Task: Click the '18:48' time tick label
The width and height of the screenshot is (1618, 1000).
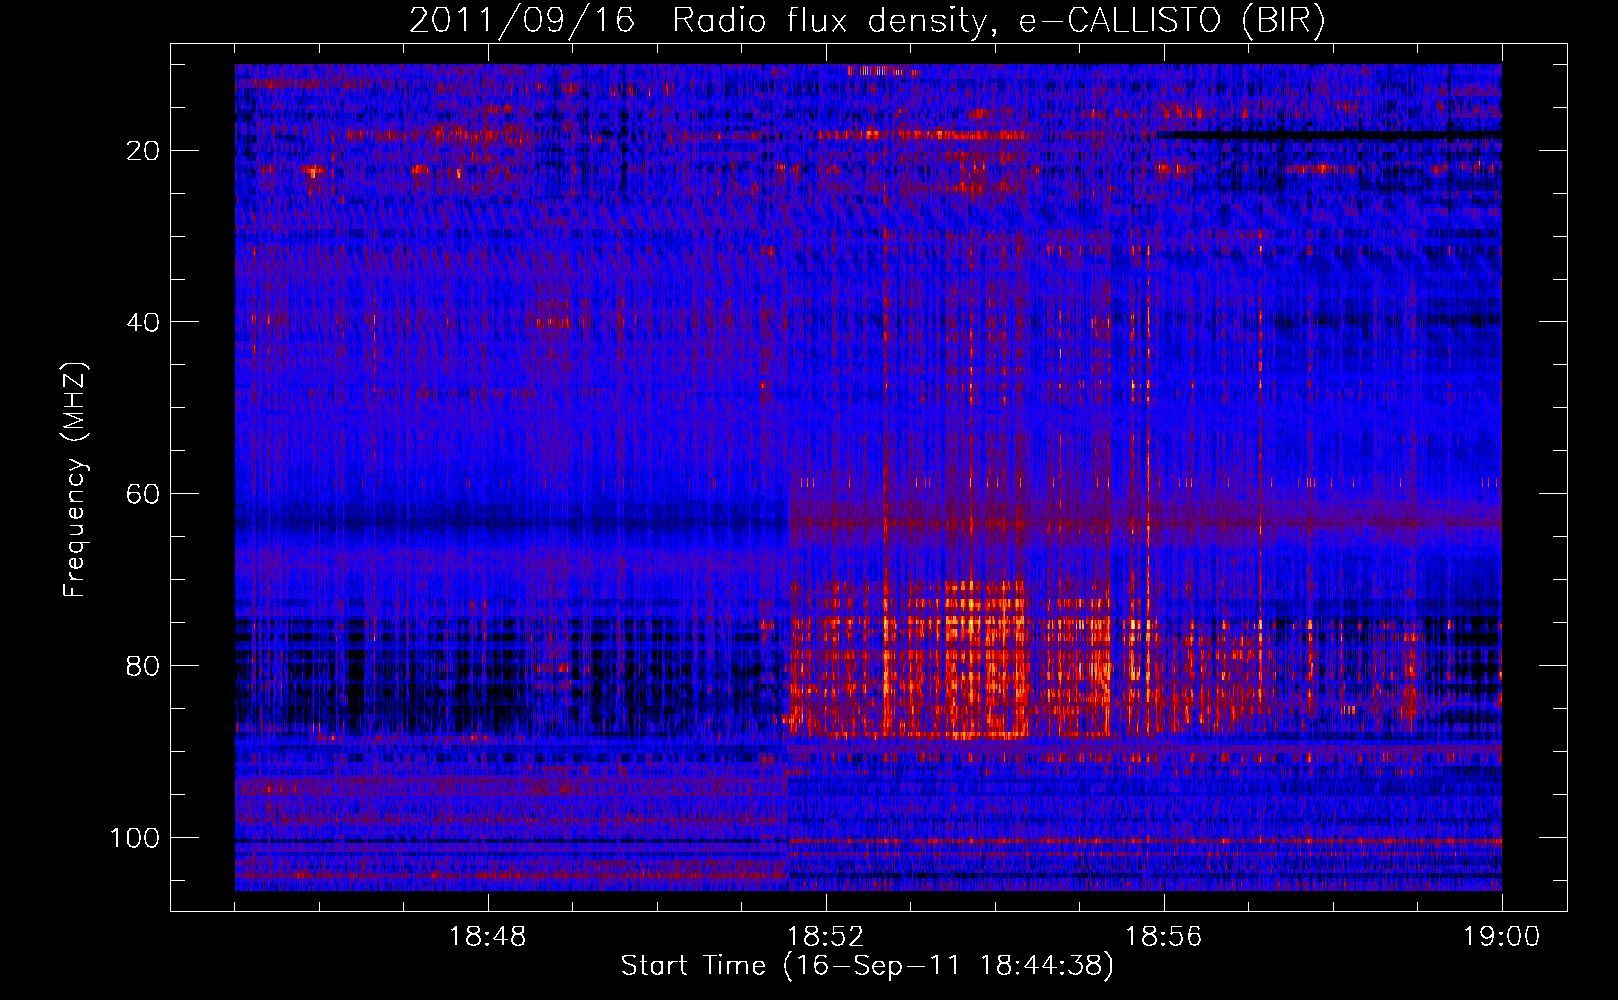Action: click(488, 937)
